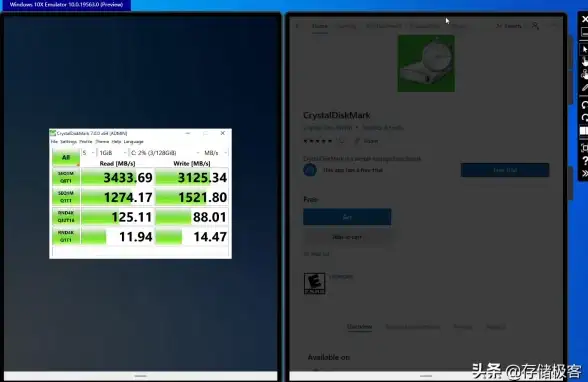The width and height of the screenshot is (588, 382).
Task: Select the multi-touch input tool in emulator toolbar
Action: click(x=584, y=74)
